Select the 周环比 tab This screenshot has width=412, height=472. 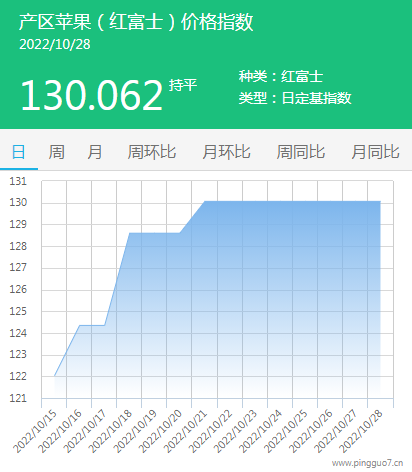click(152, 152)
